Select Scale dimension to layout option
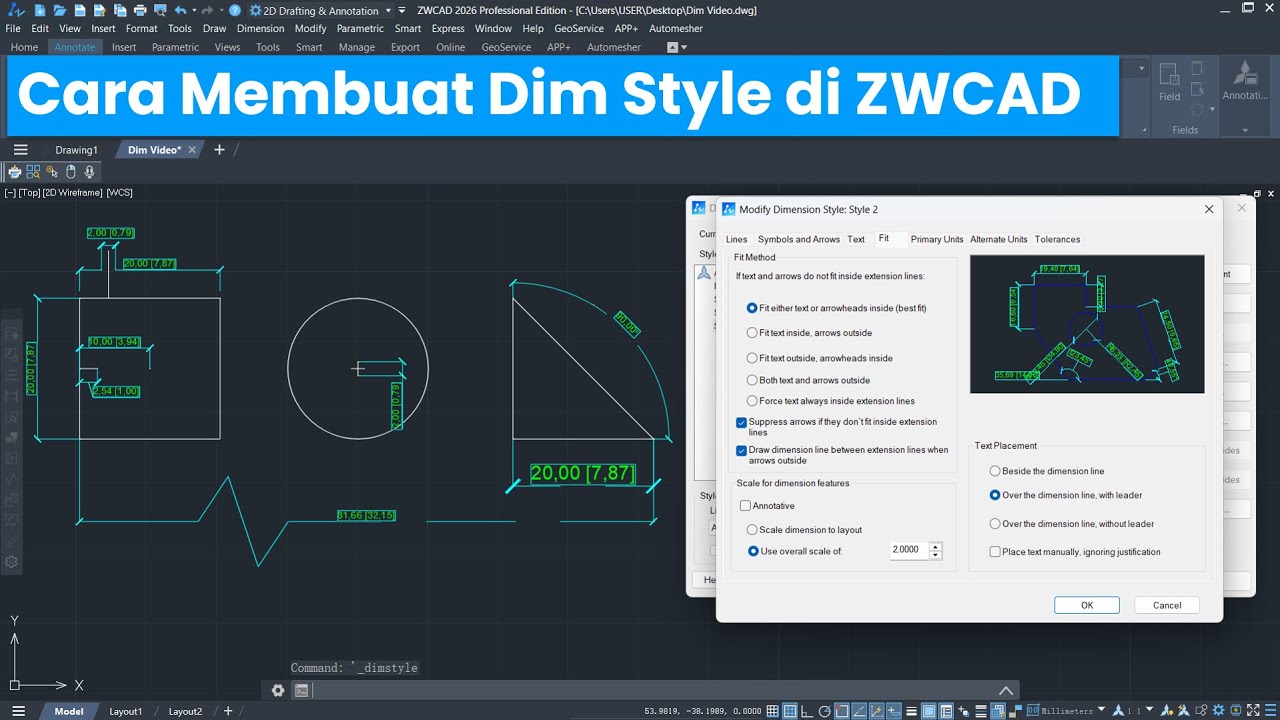 coord(805,530)
